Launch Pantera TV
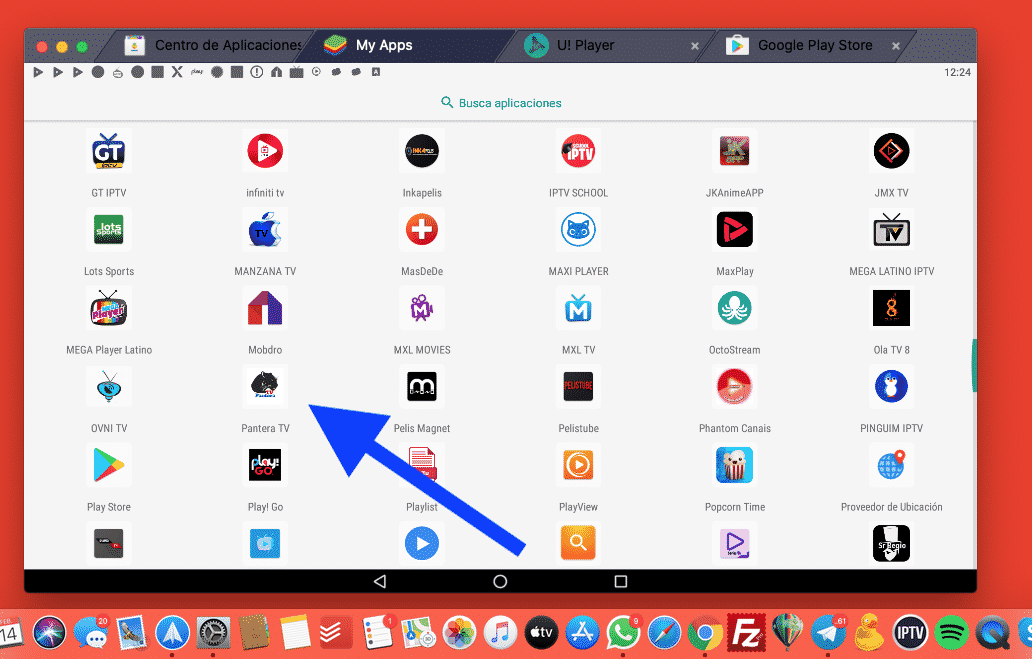This screenshot has height=659, width=1032. pos(265,387)
